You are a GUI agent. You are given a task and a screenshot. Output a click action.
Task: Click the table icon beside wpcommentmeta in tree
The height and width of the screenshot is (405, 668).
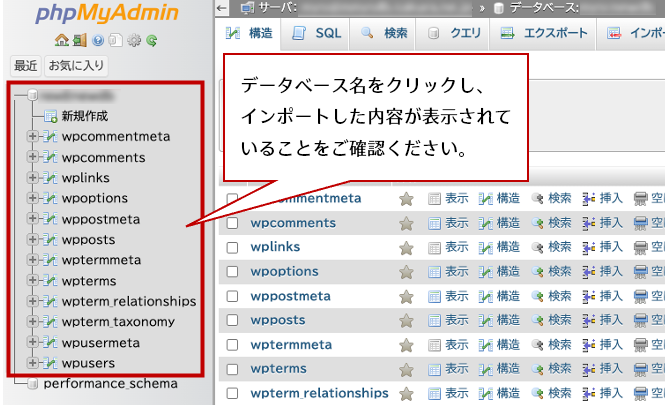tap(50, 136)
